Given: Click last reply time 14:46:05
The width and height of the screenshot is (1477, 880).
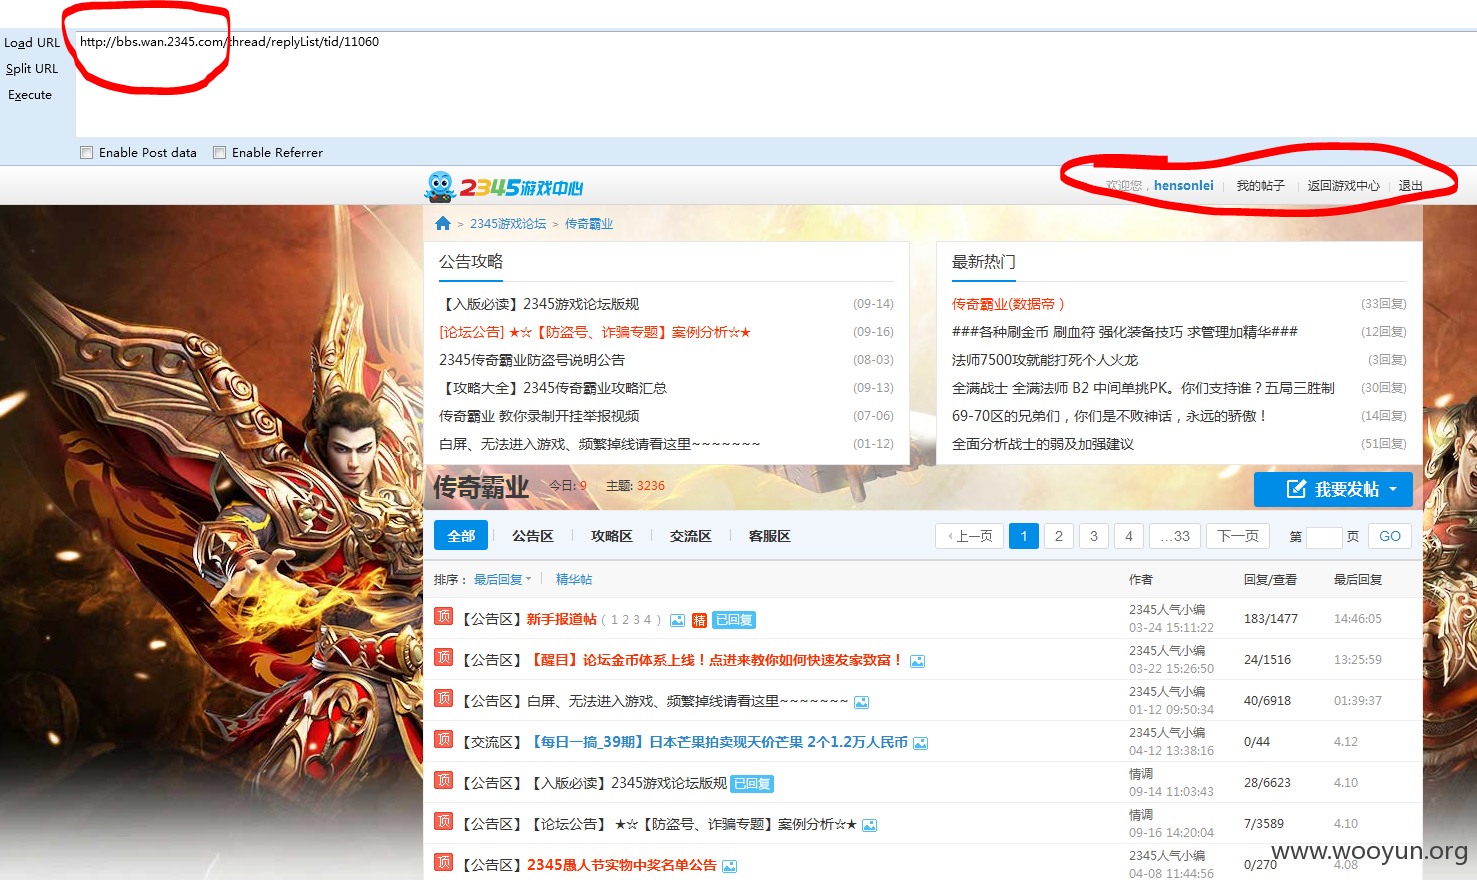Looking at the screenshot, I should coord(1358,619).
